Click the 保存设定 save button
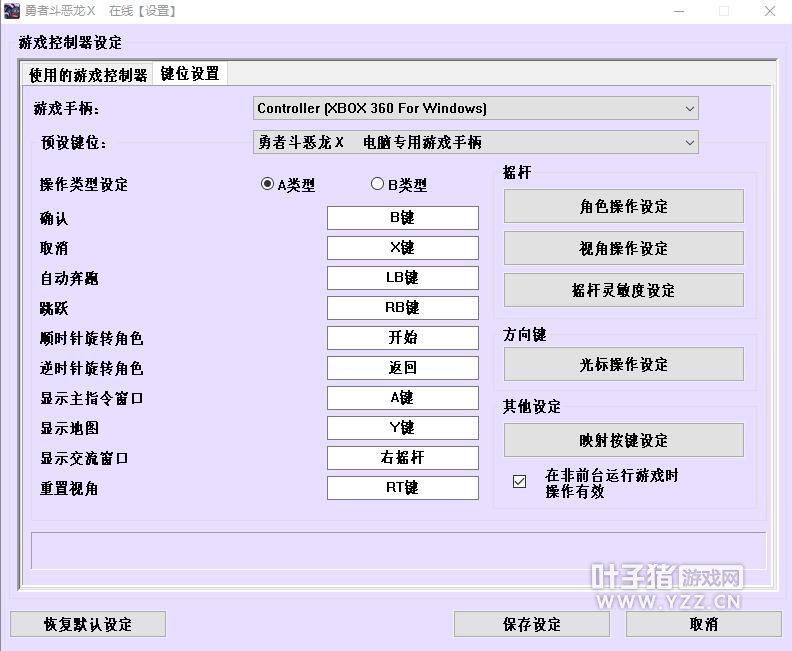Image resolution: width=792 pixels, height=651 pixels. pos(531,624)
